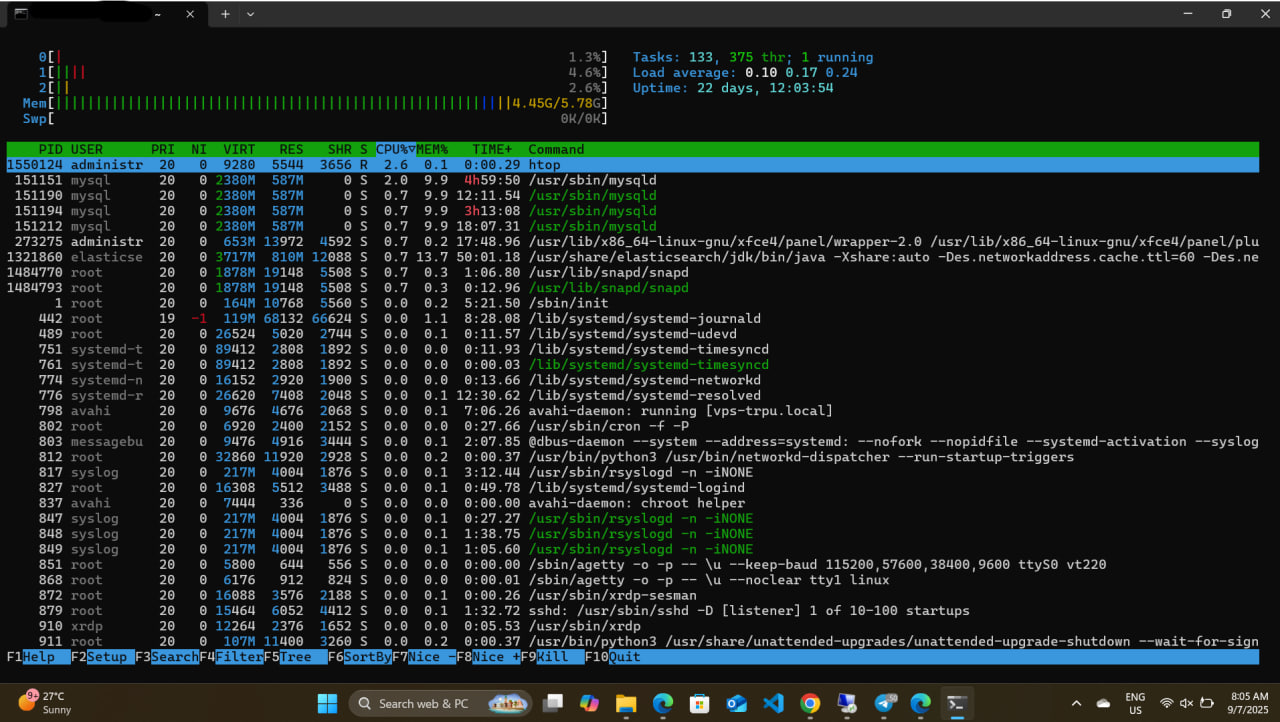Open Visual Studio Code from taskbar
This screenshot has height=722, width=1280.
pyautogui.click(x=773, y=703)
